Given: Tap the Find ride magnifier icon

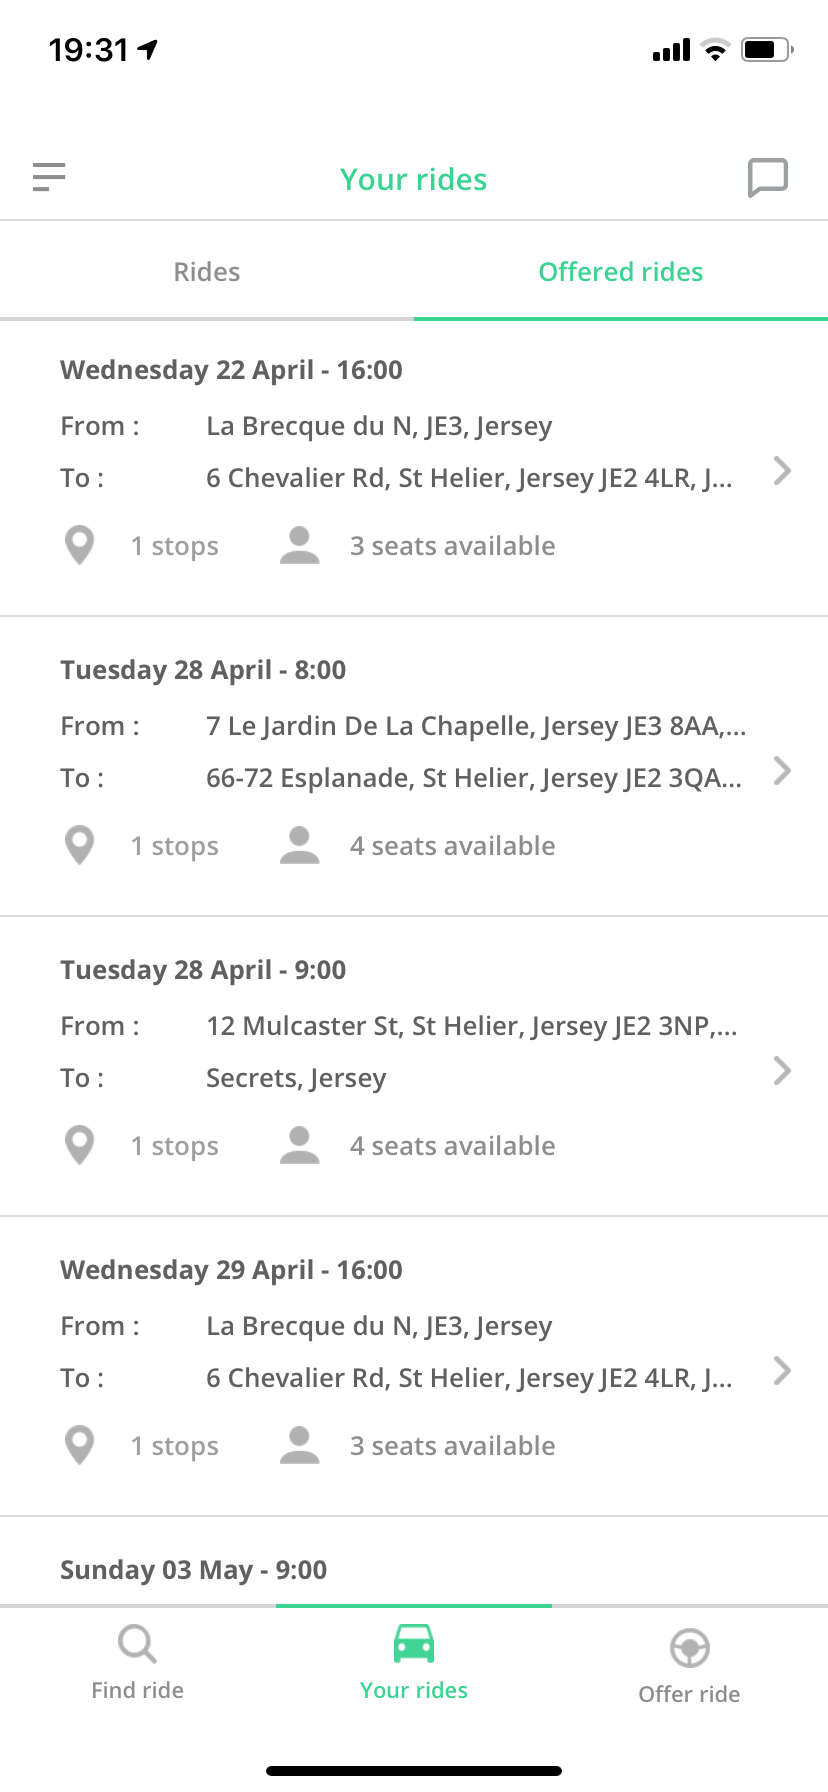Looking at the screenshot, I should tap(137, 1643).
